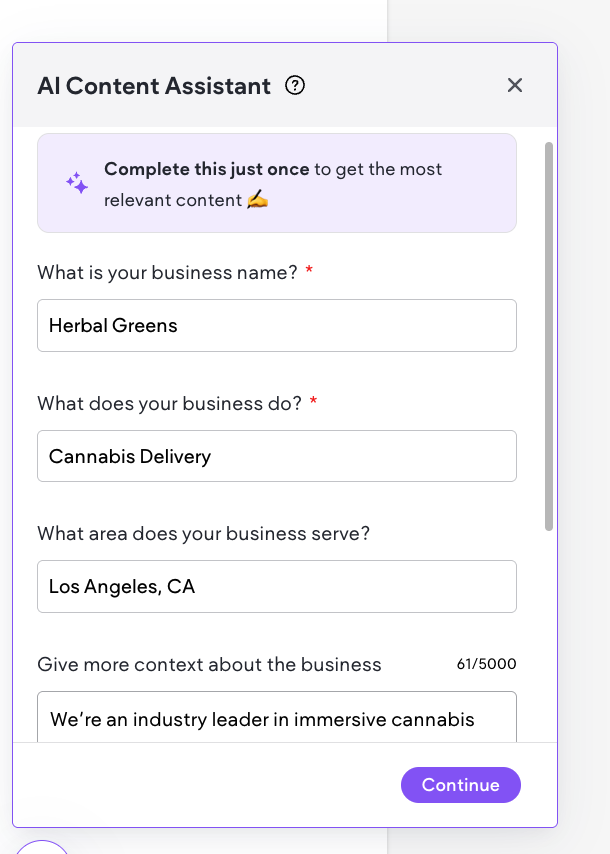Click the panel's vertical scrollbar thumb
This screenshot has height=854, width=610.
pos(549,335)
